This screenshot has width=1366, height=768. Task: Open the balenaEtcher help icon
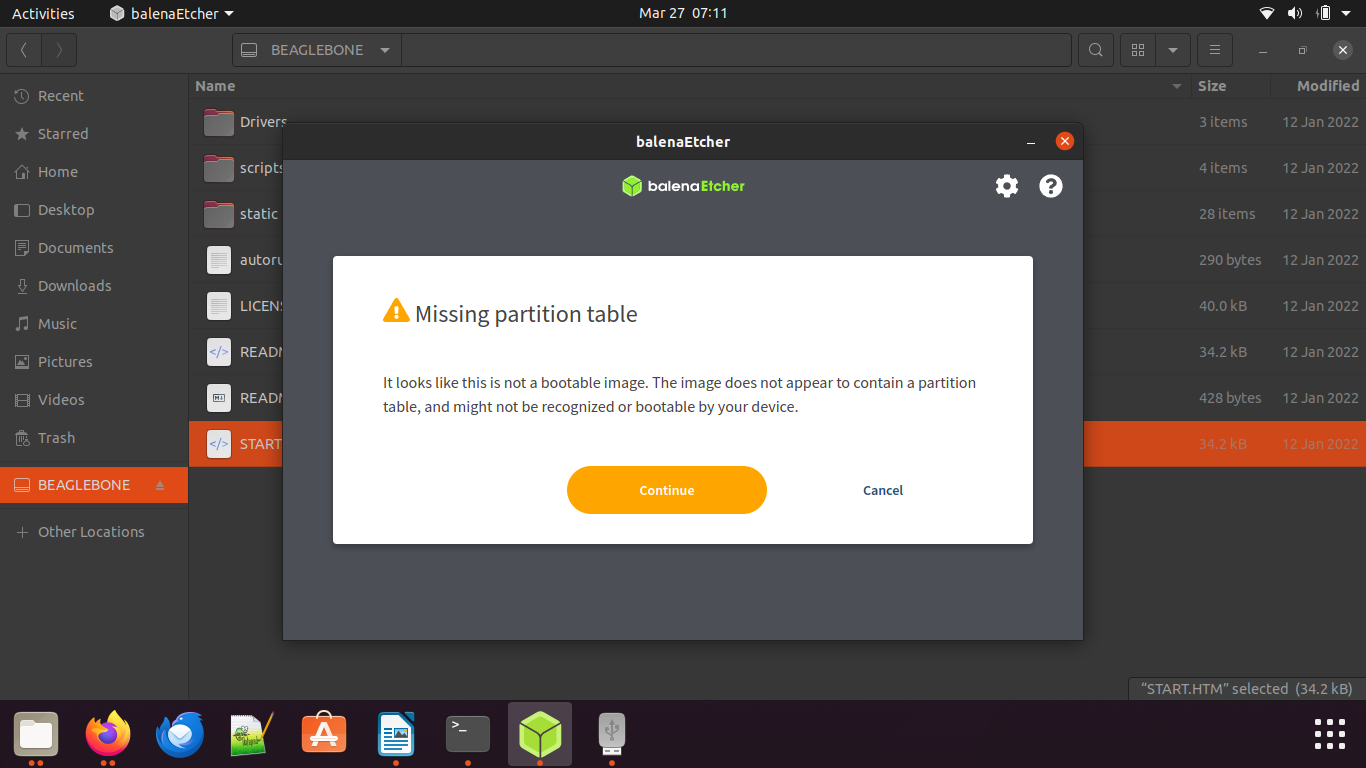point(1050,186)
